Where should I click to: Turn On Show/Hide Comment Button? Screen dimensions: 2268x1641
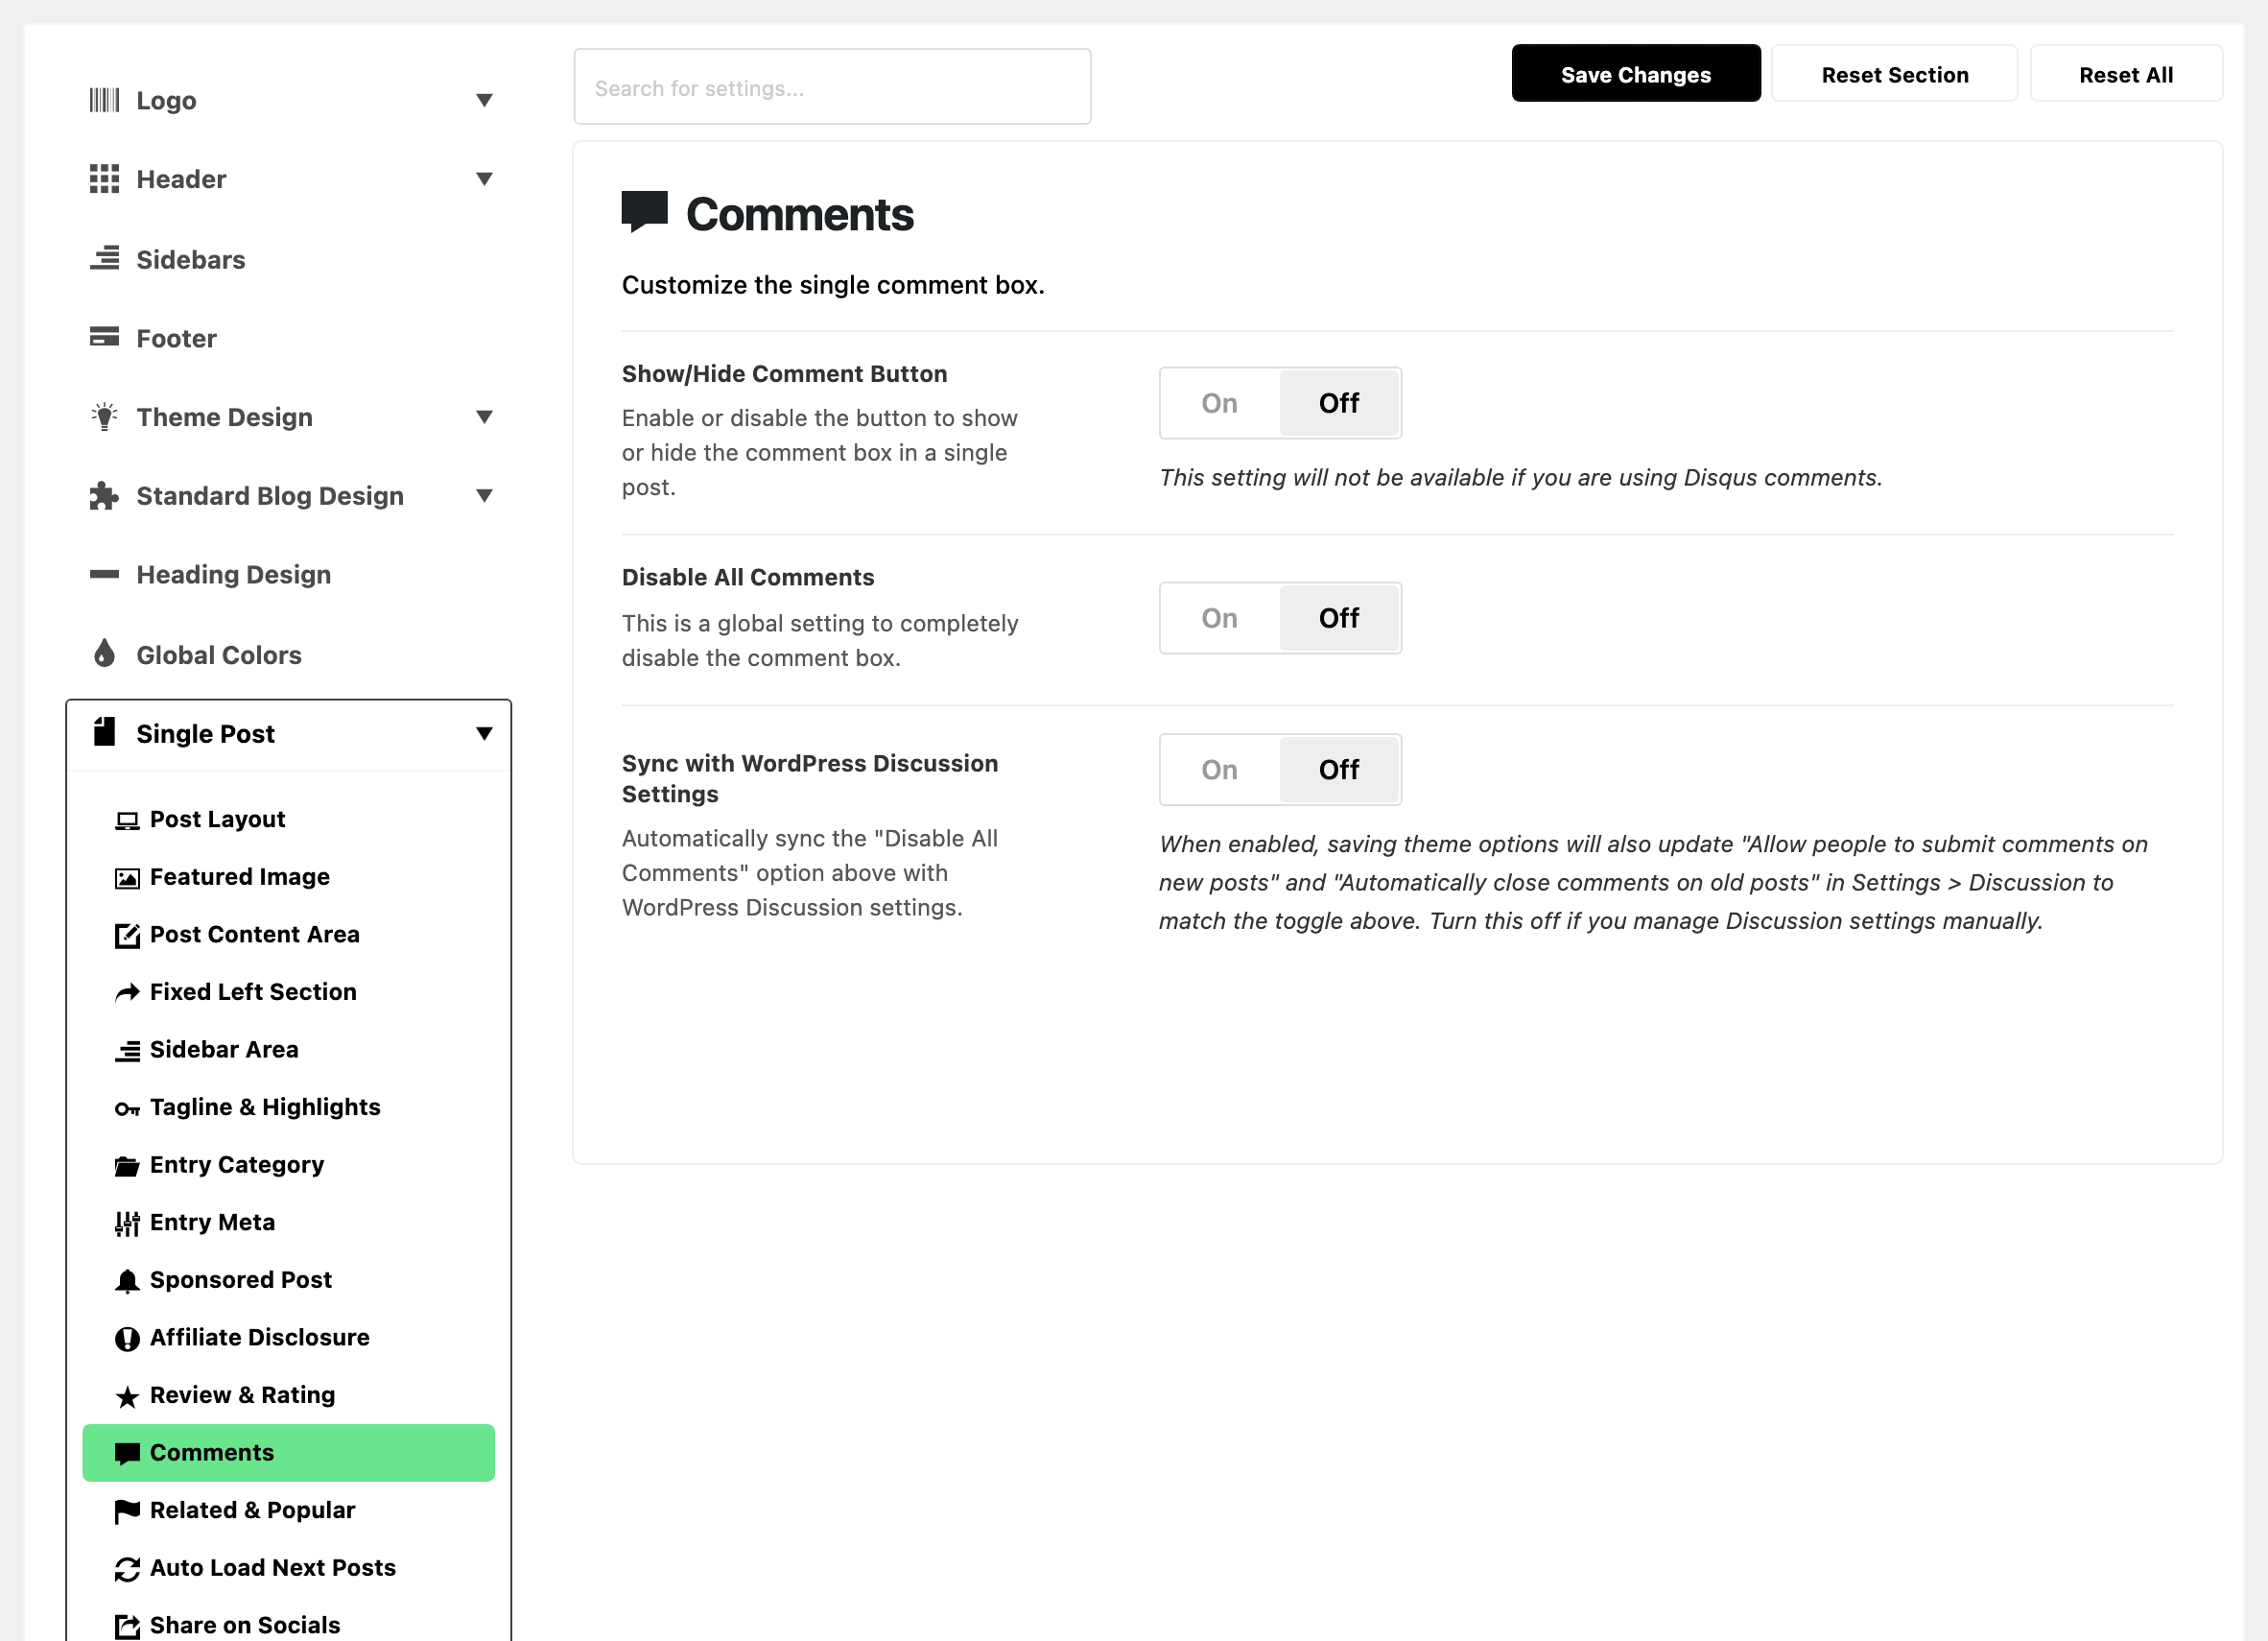tap(1219, 403)
